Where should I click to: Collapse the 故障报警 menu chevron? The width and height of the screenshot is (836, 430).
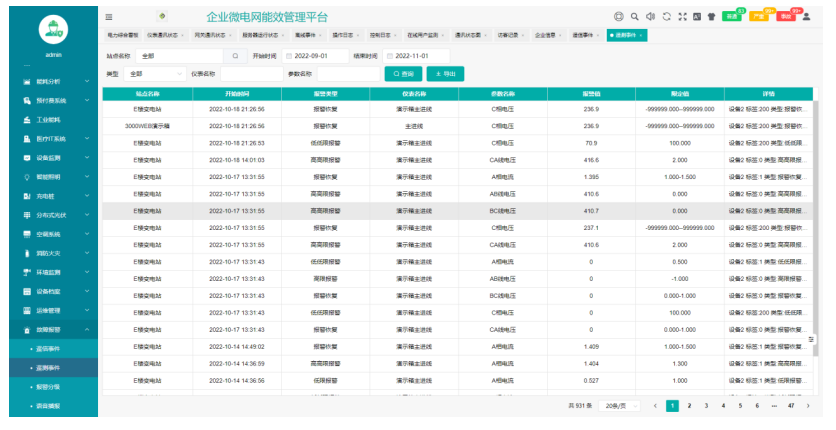87,330
